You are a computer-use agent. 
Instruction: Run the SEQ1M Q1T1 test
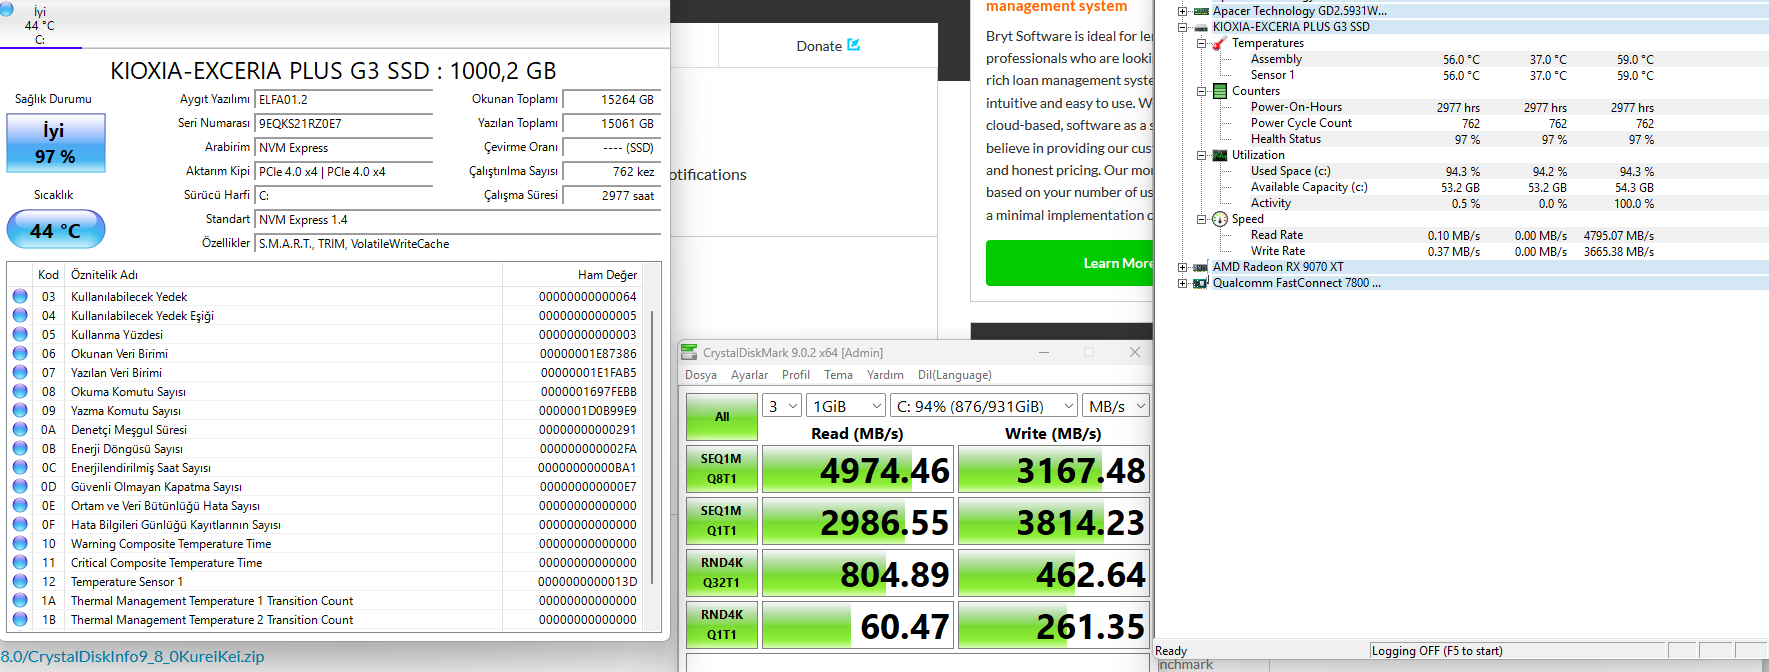(x=721, y=521)
